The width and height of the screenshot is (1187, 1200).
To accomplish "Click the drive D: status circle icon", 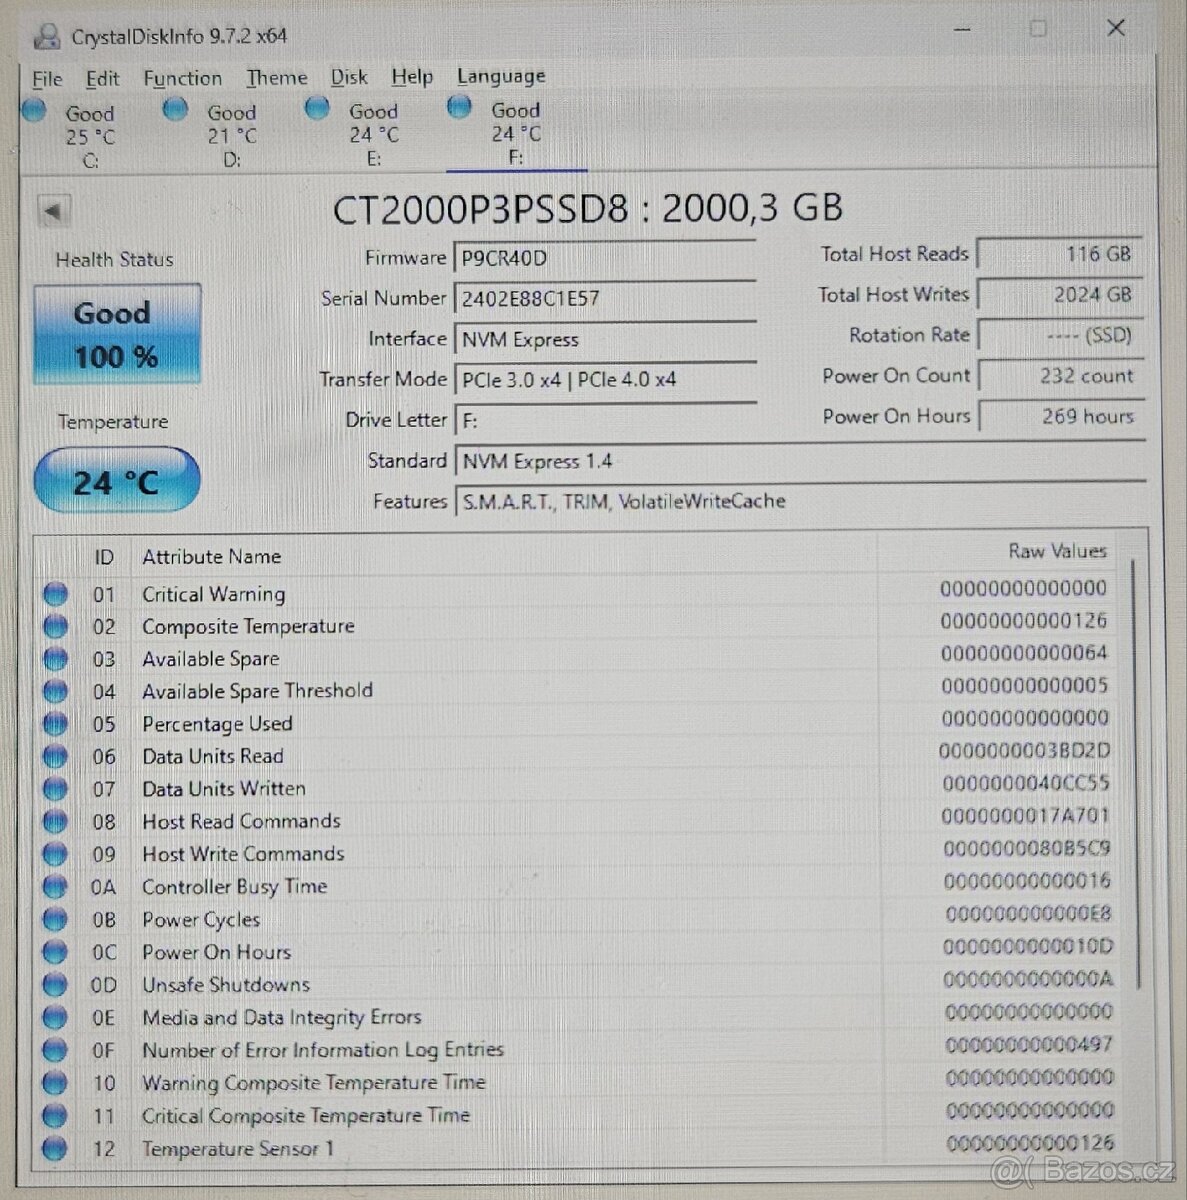I will pyautogui.click(x=174, y=110).
